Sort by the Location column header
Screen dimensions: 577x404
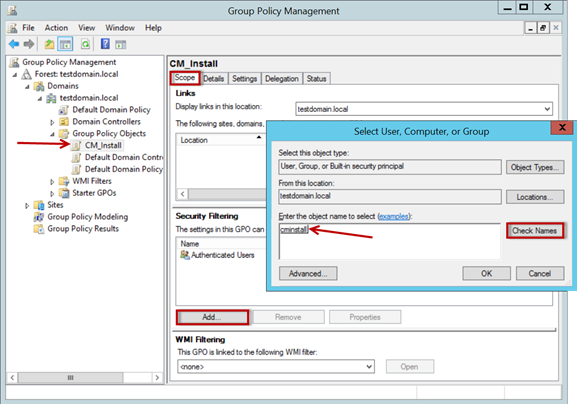tap(221, 140)
